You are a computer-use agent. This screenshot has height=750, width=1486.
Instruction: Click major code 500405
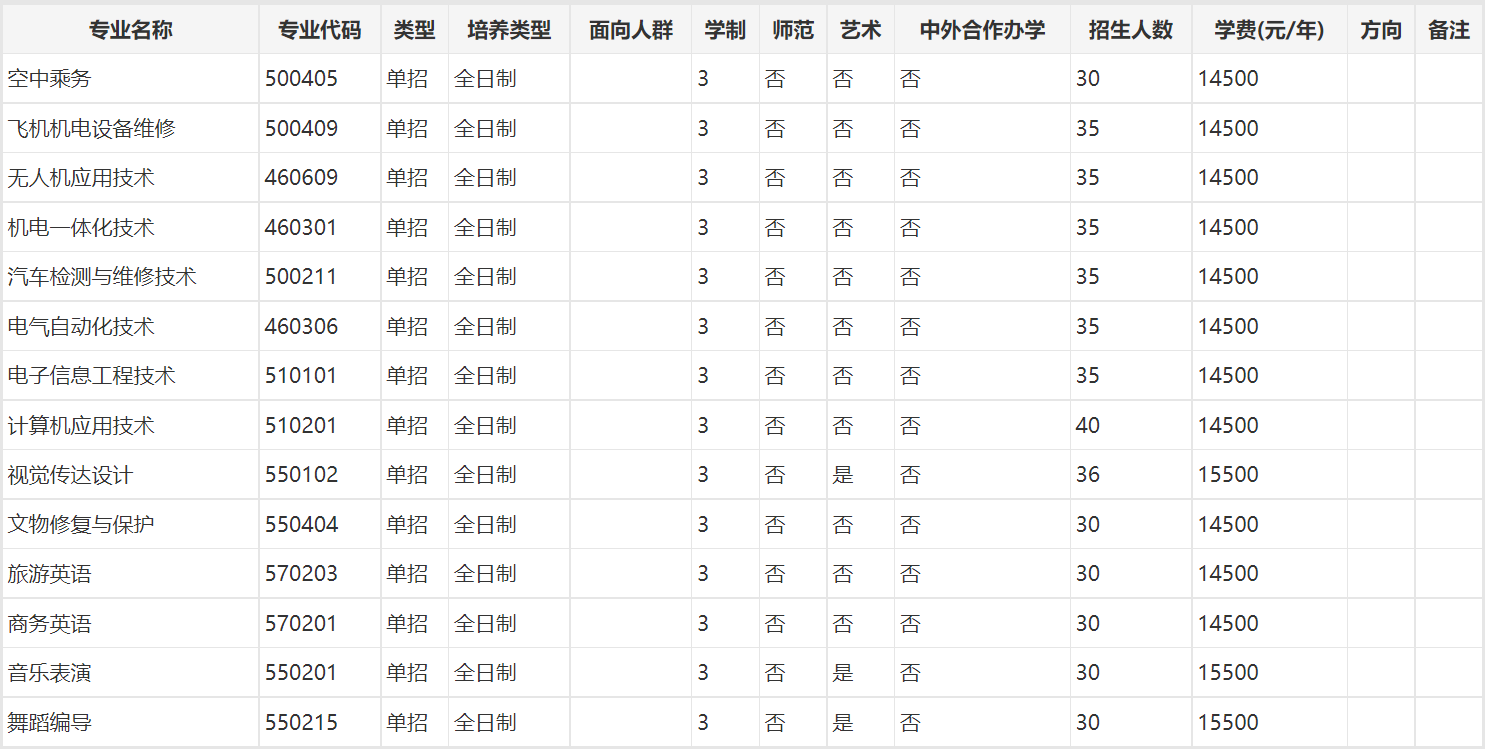pos(301,79)
